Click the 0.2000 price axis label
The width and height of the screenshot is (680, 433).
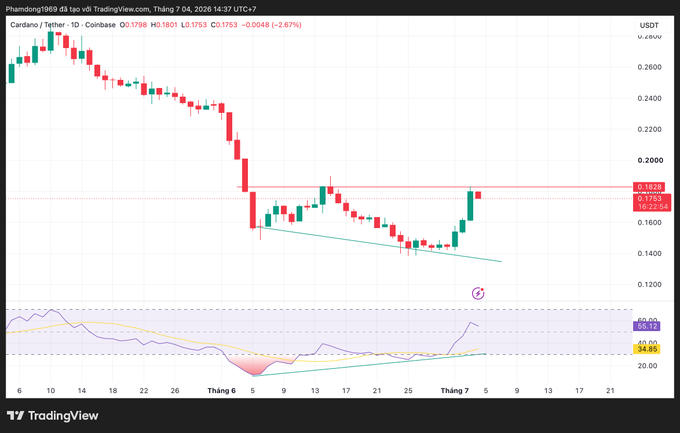(x=650, y=160)
